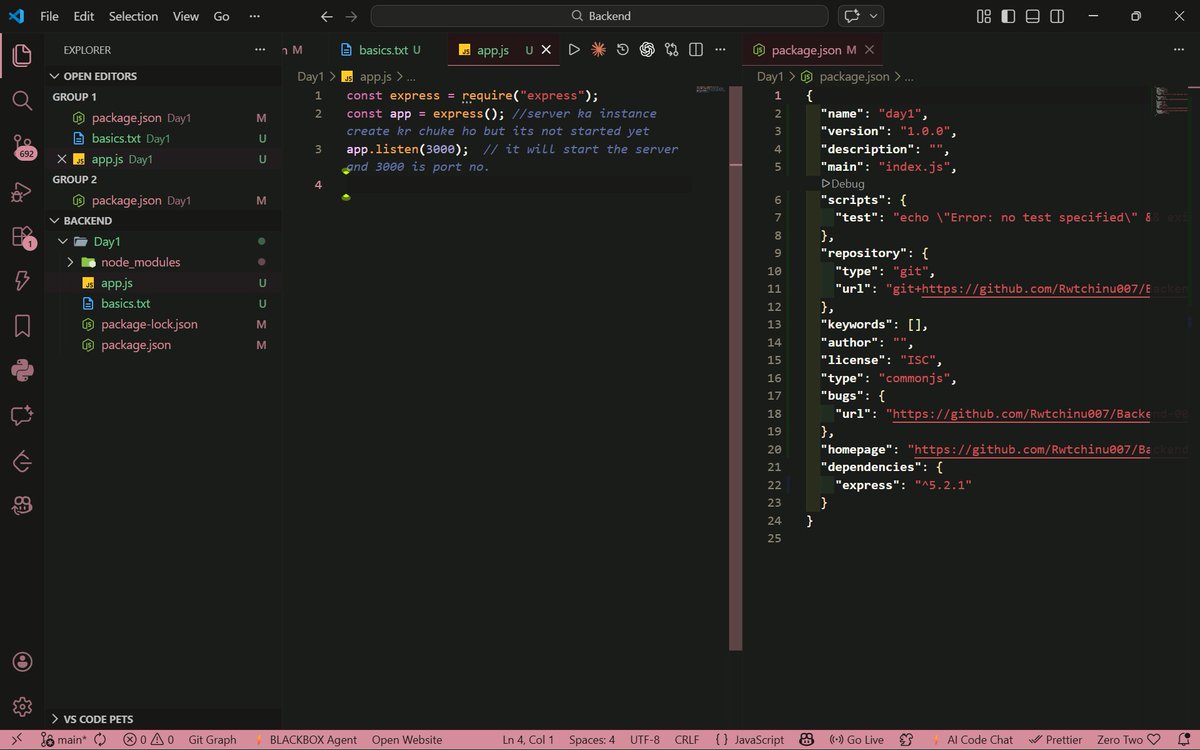1200x750 pixels.
Task: Click the compare changes icon in editor toolbar
Action: [x=671, y=49]
